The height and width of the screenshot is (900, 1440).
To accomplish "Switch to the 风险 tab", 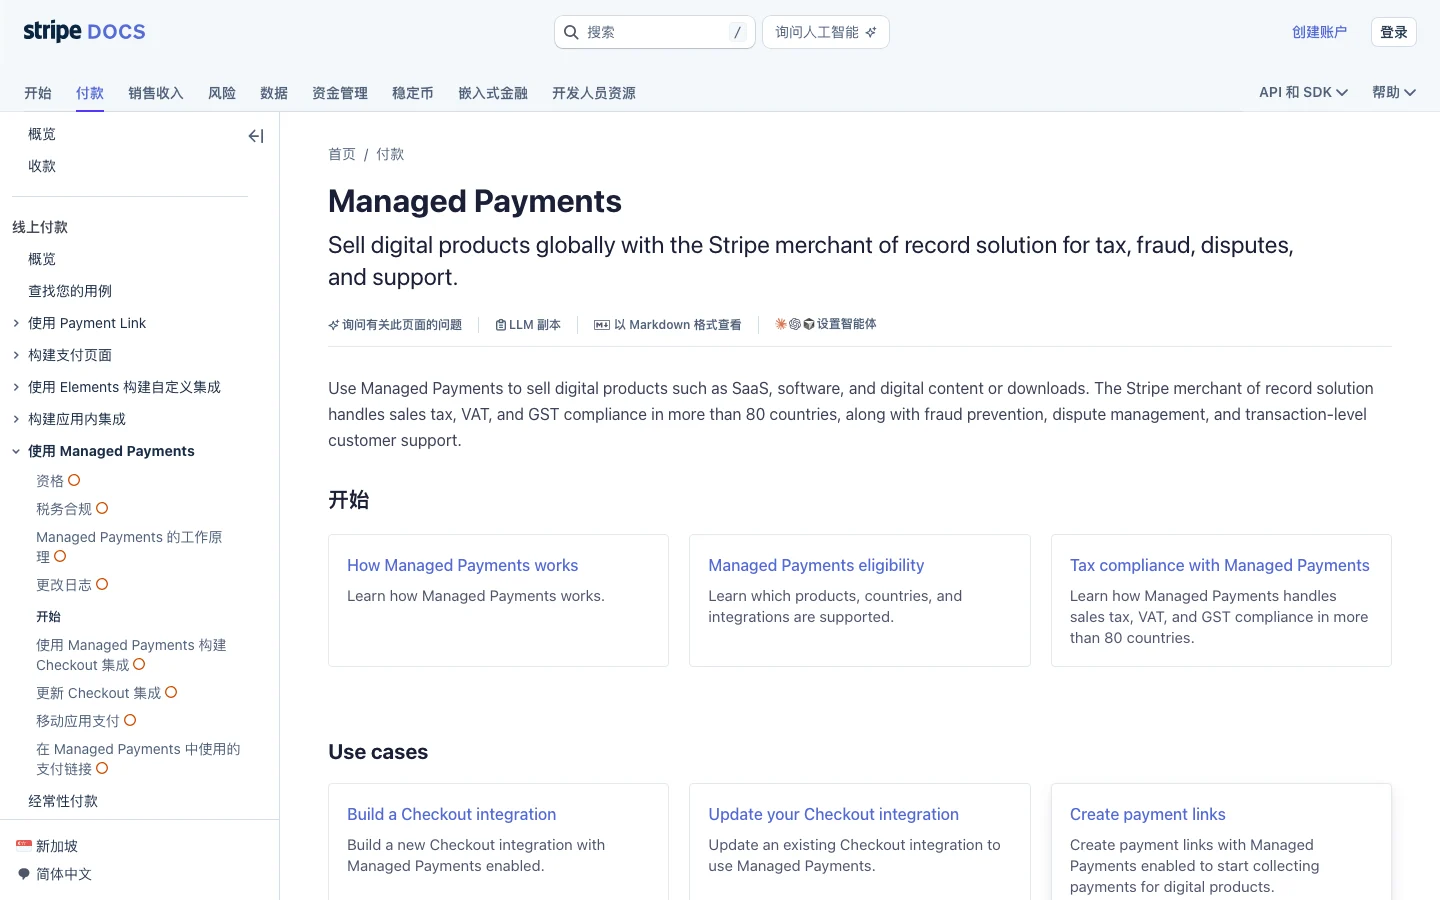I will pyautogui.click(x=222, y=93).
